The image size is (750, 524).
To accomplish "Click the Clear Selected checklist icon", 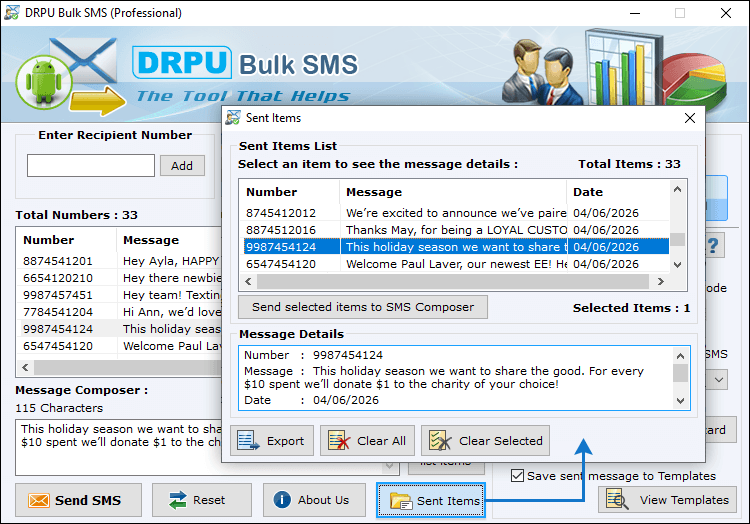I will [x=440, y=440].
